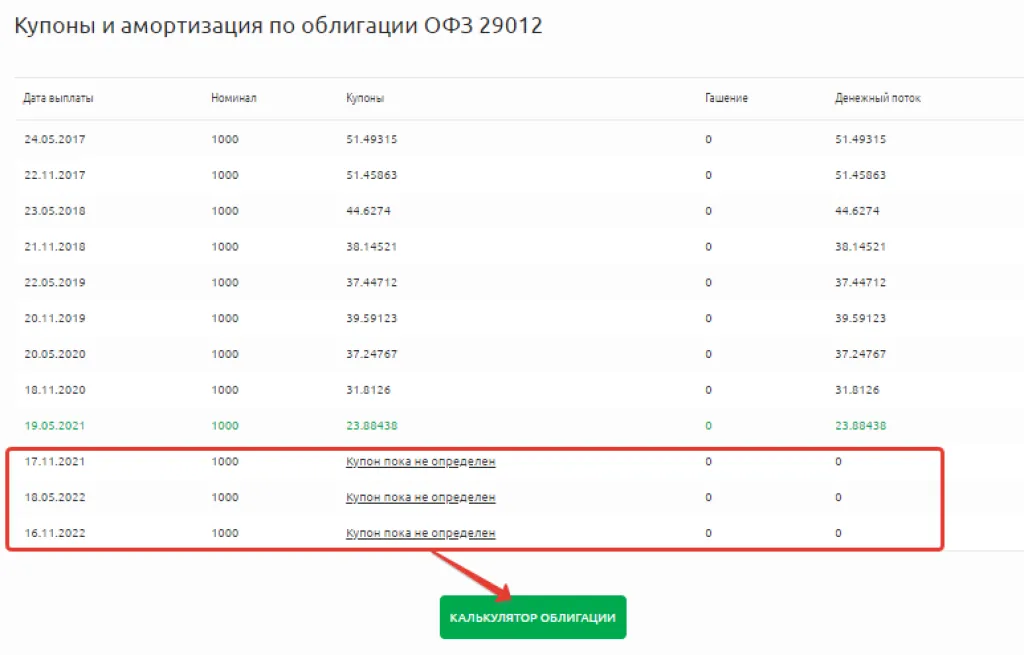Select date cell 23.05.2018
1024x655 pixels.
(x=55, y=211)
